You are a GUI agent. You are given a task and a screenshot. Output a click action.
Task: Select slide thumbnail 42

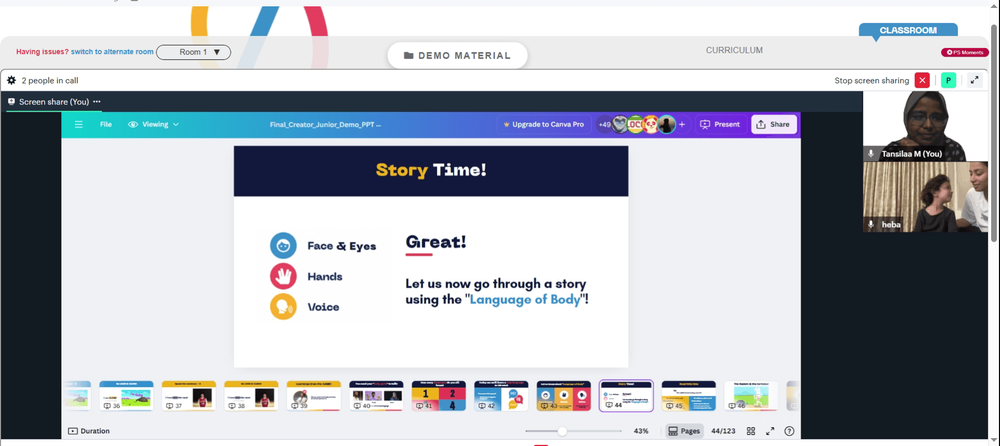coord(501,396)
